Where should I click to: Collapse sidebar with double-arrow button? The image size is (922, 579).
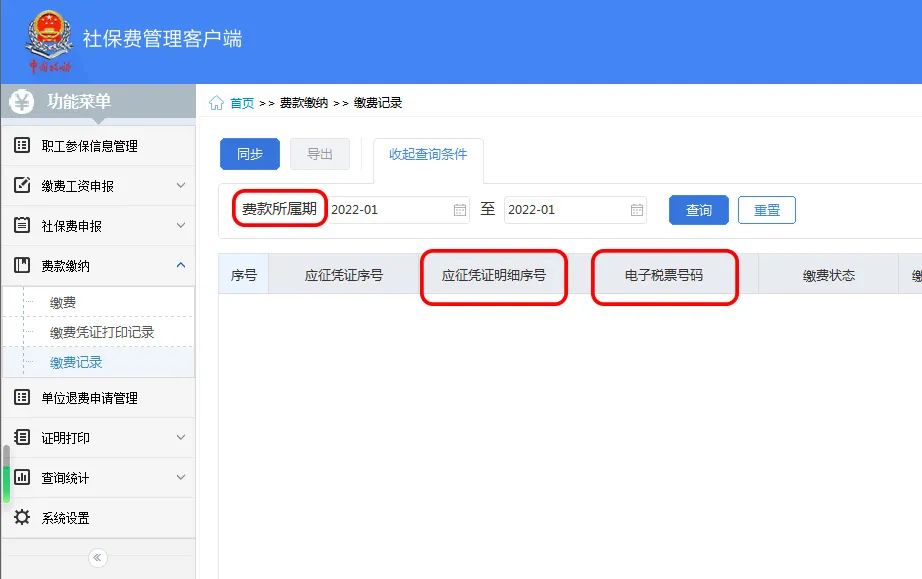coord(98,558)
